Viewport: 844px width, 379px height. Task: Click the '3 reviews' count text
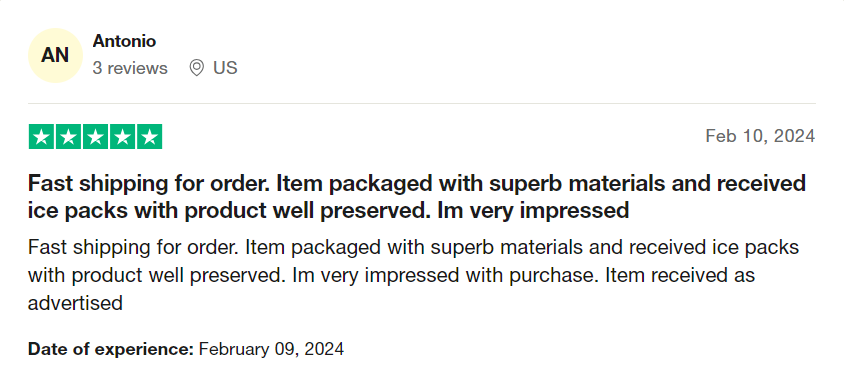(130, 68)
